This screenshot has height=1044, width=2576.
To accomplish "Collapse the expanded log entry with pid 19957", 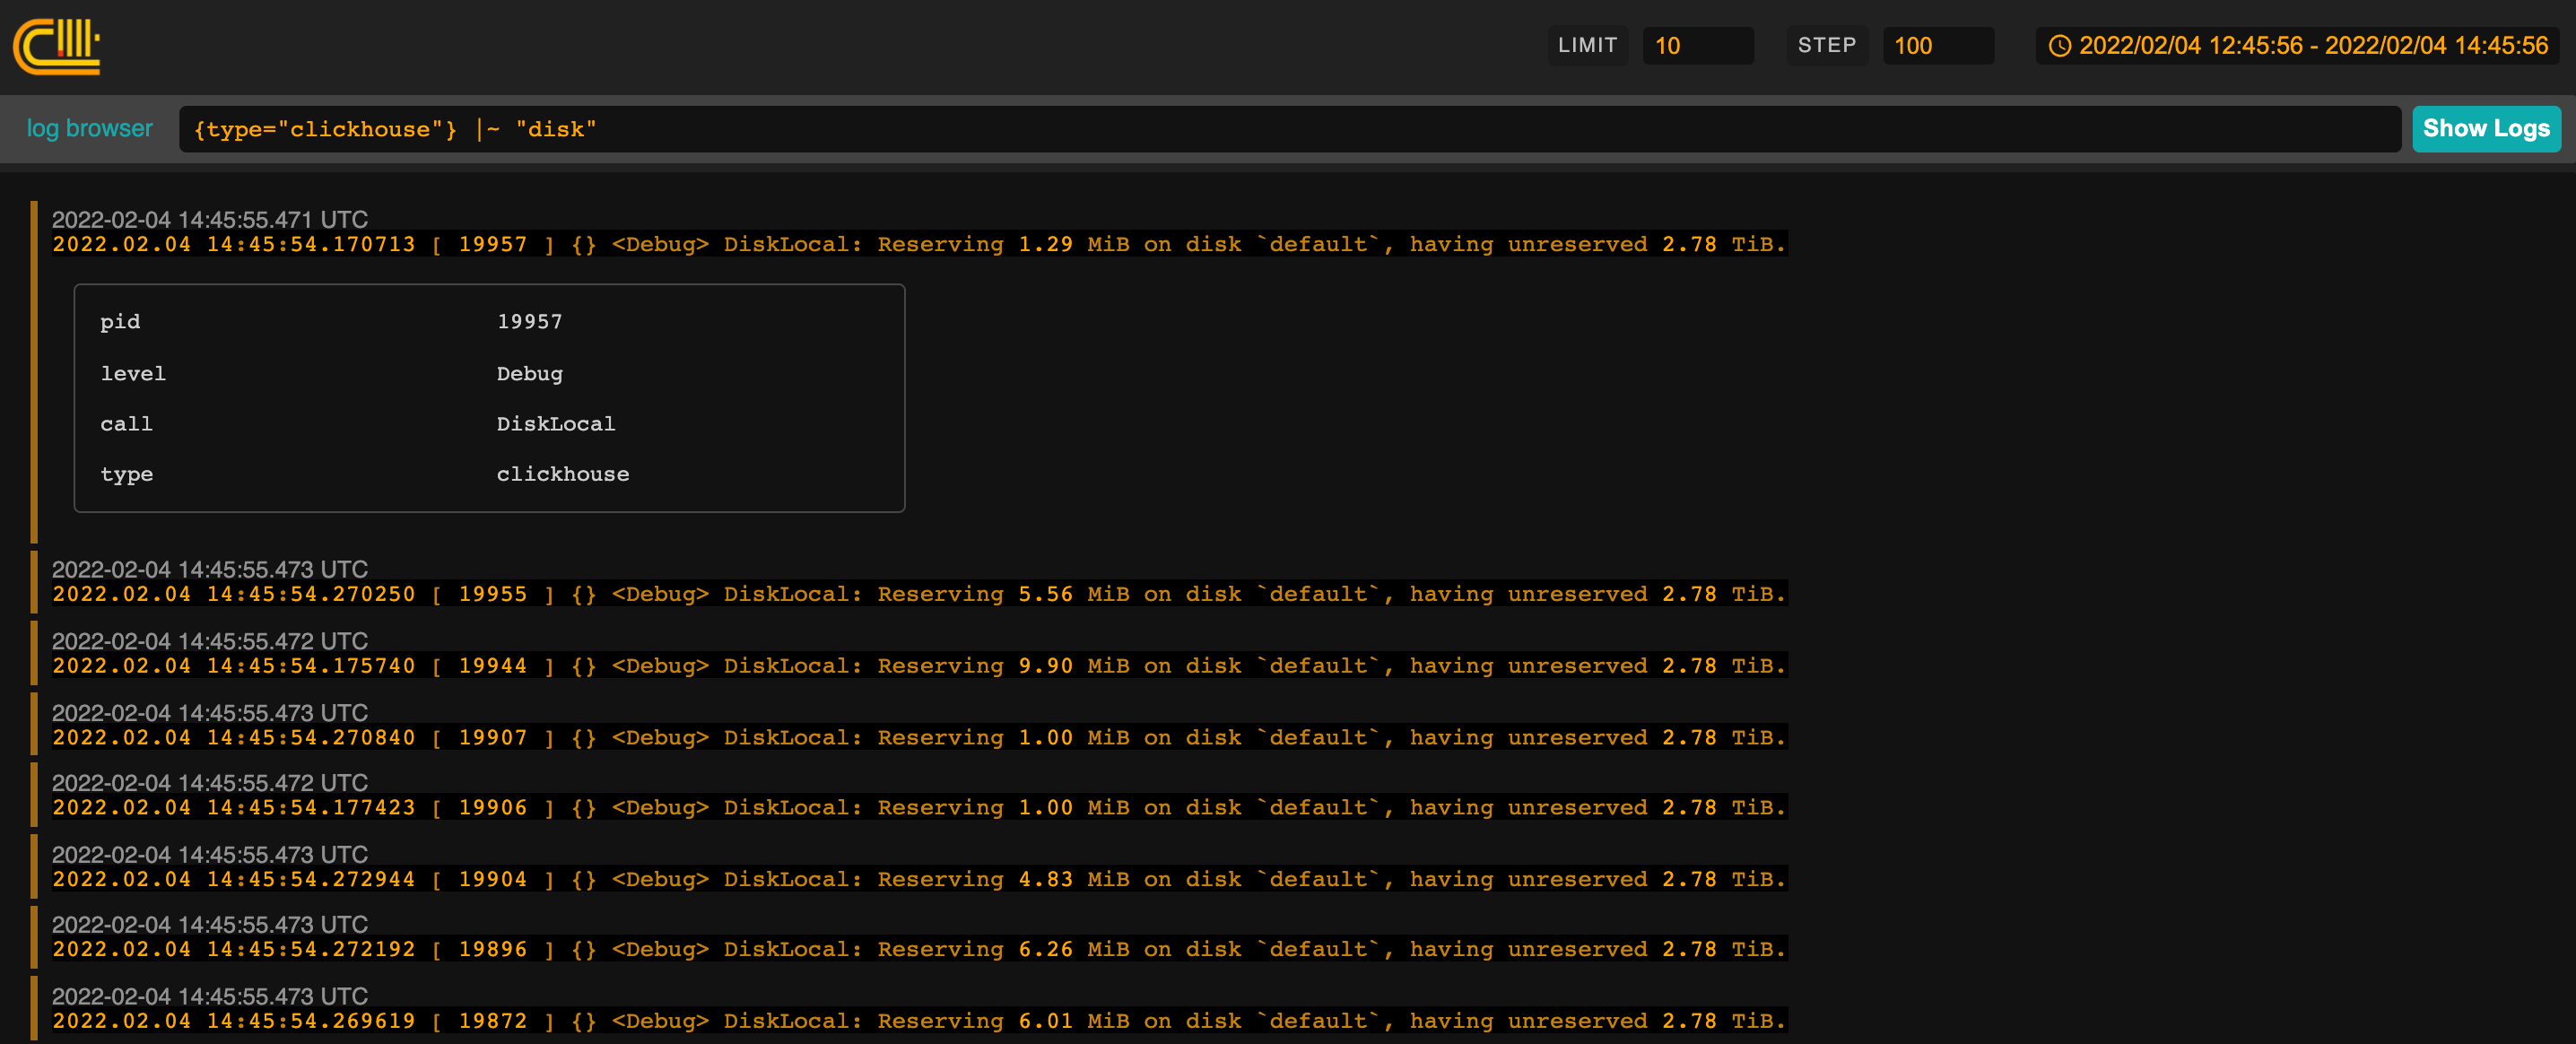I will point(900,243).
